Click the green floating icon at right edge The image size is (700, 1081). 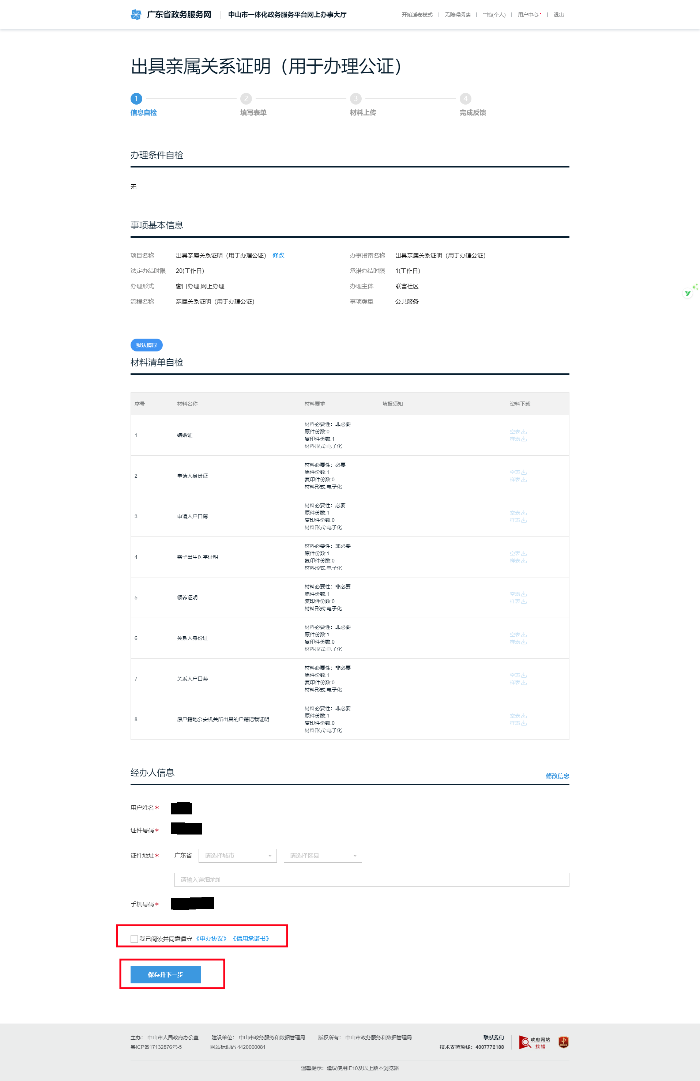coord(690,291)
